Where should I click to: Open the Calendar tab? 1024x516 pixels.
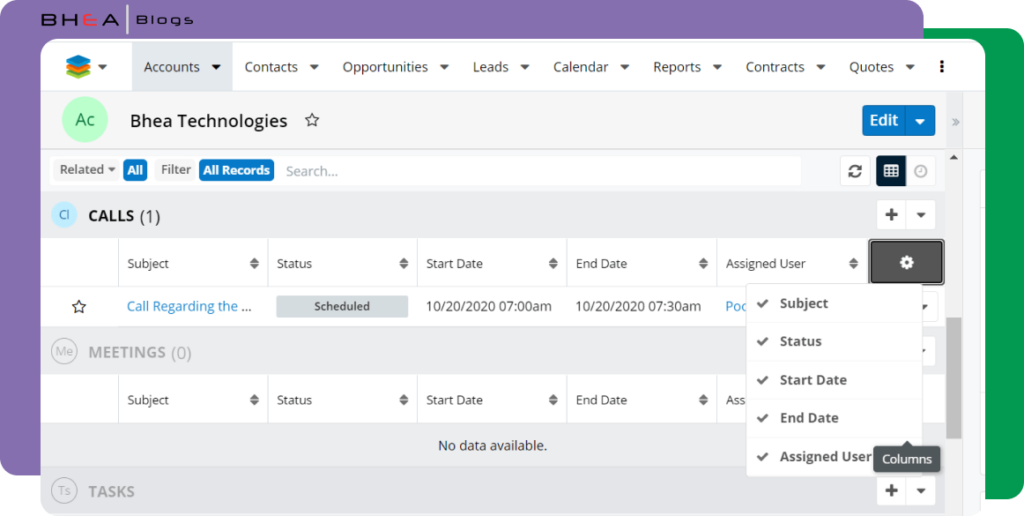[x=581, y=67]
